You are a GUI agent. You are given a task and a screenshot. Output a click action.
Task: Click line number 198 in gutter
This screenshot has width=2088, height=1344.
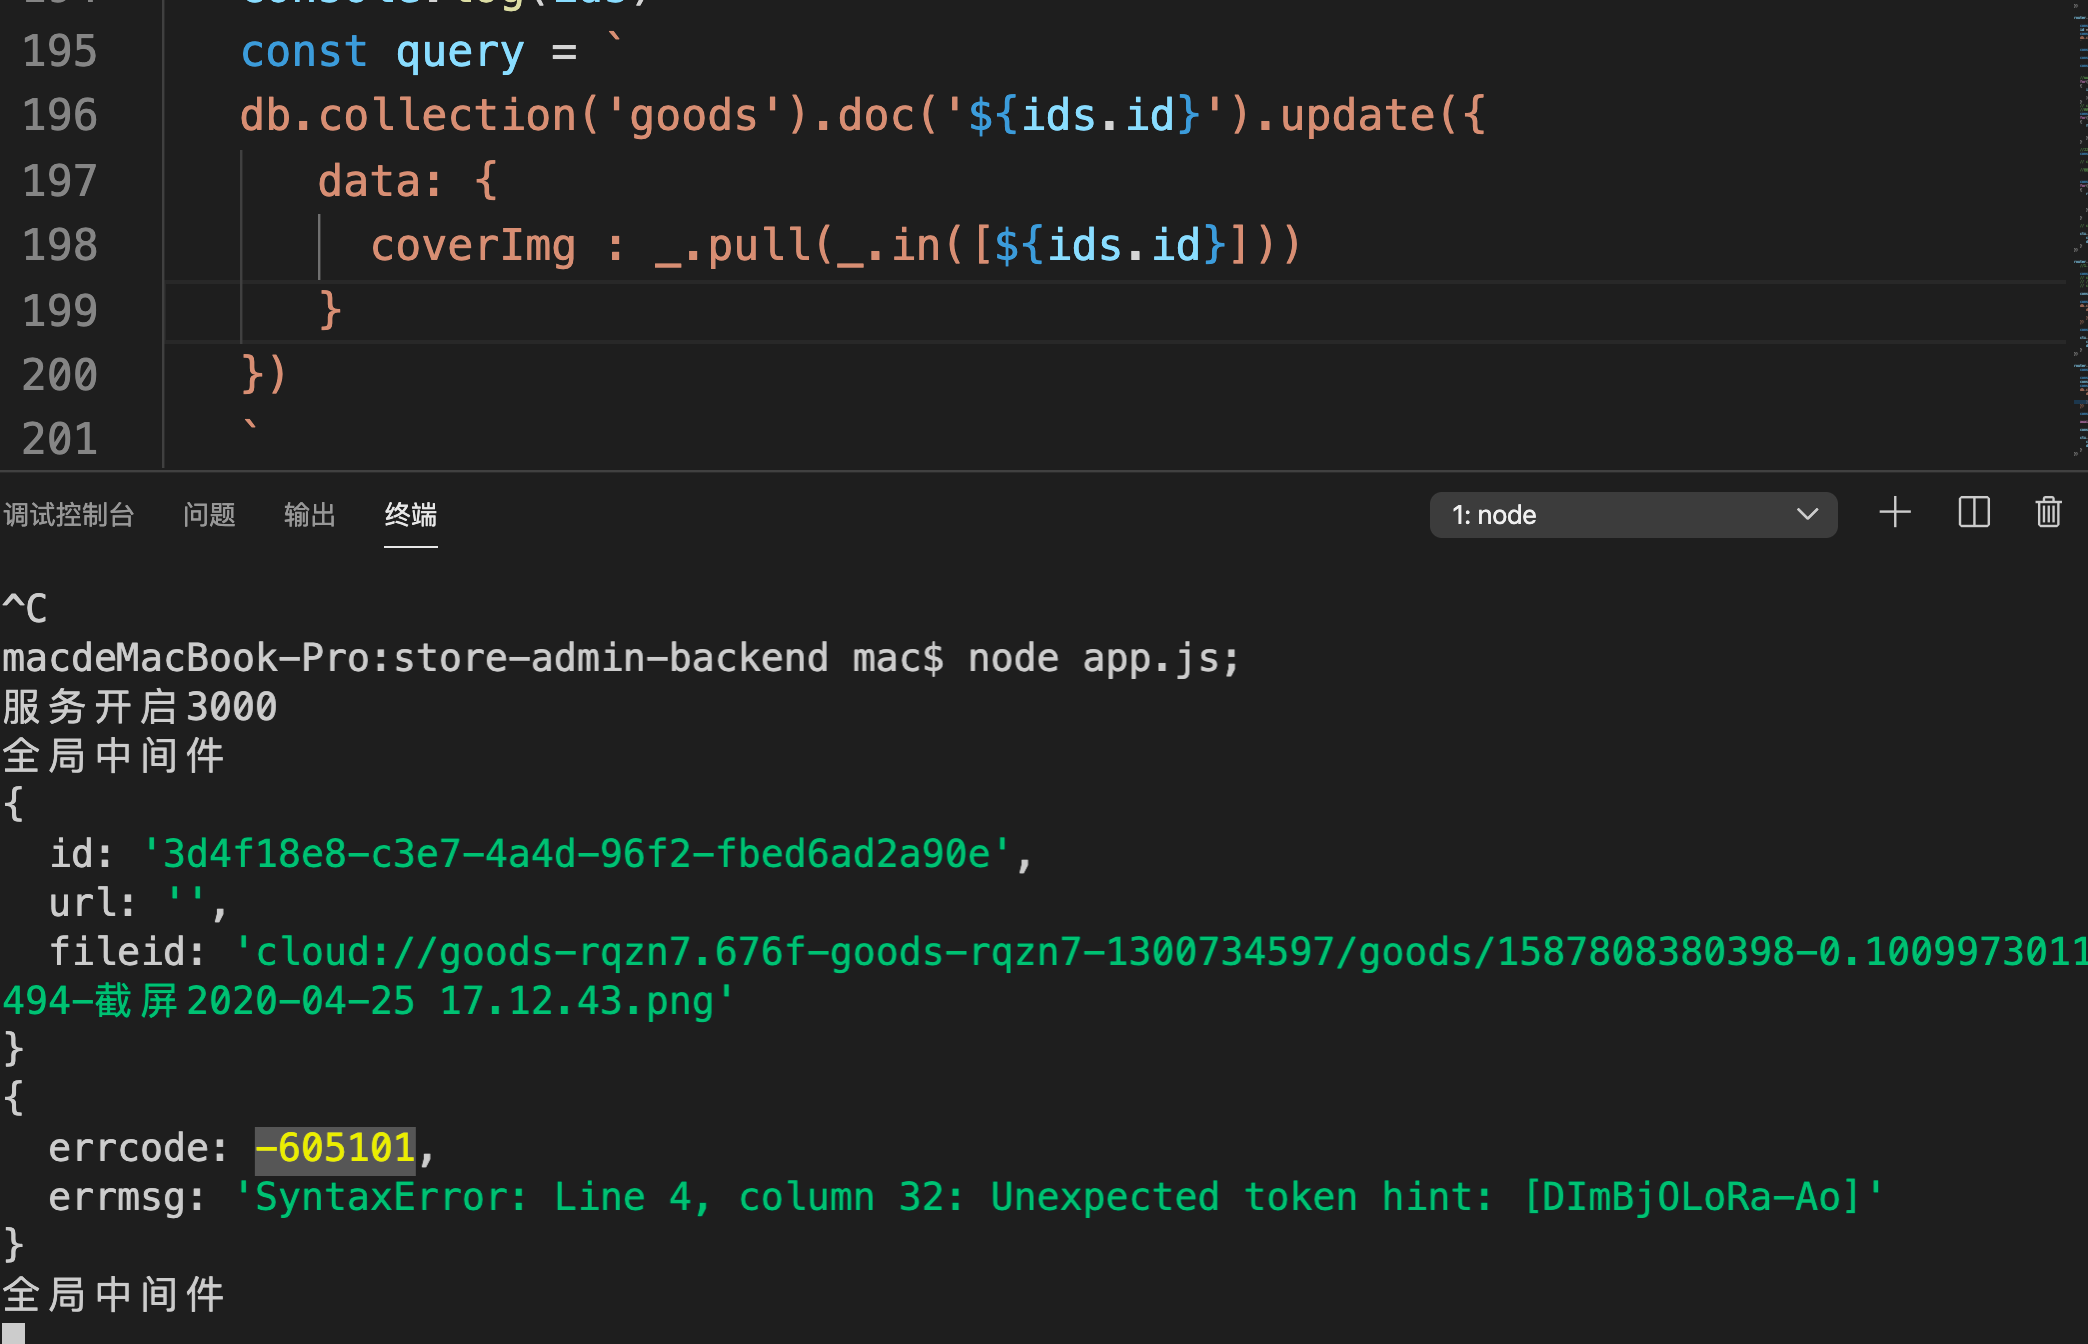click(x=60, y=246)
